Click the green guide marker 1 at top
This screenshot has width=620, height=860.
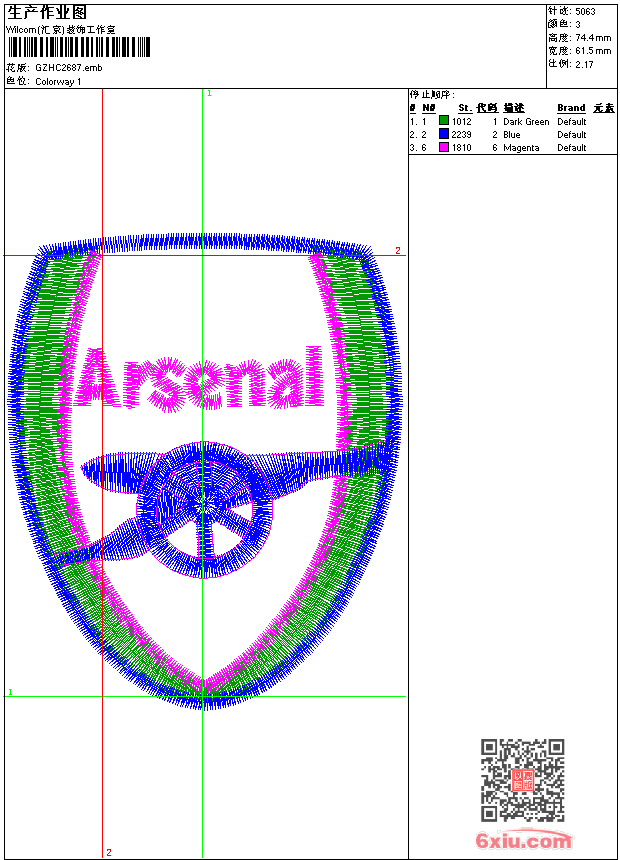[x=209, y=94]
